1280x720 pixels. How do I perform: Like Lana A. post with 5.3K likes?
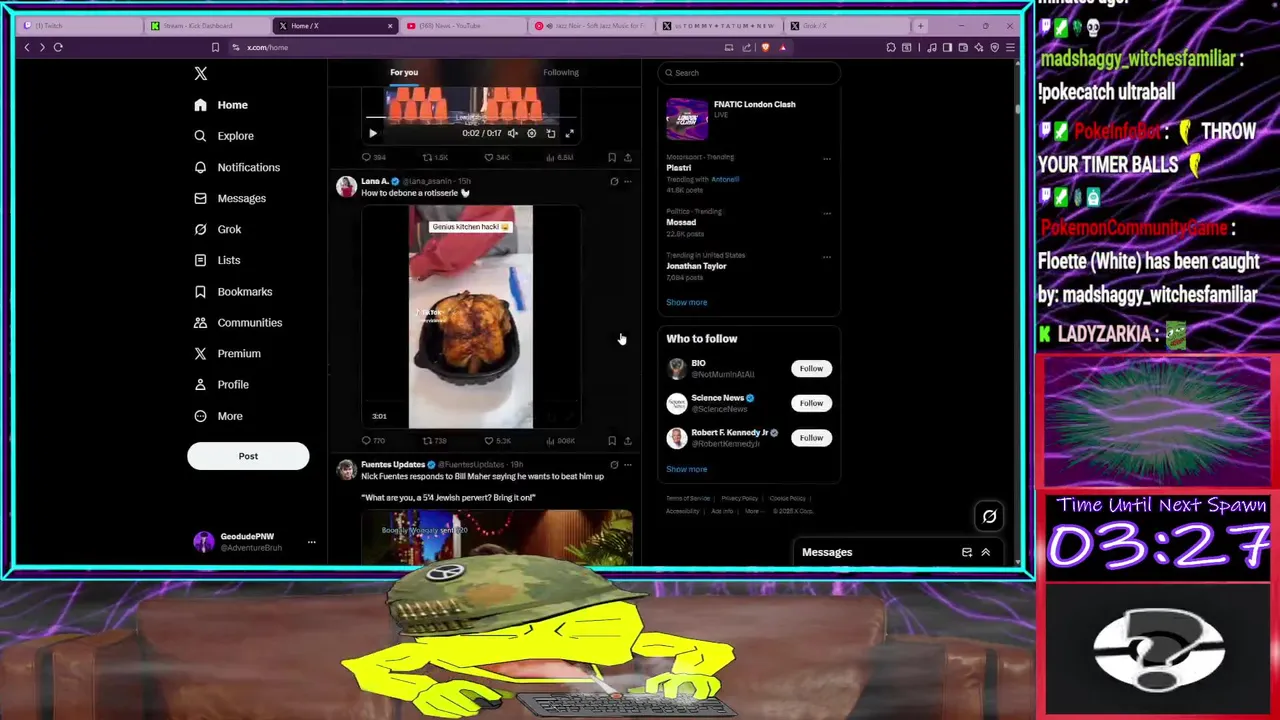point(497,440)
